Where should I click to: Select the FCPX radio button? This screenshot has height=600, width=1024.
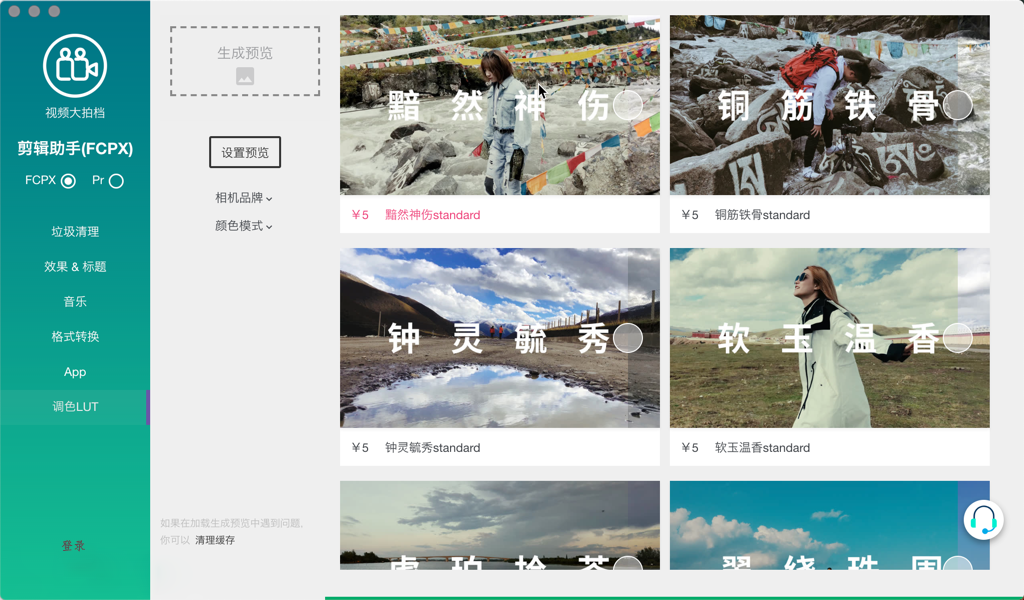coord(68,181)
